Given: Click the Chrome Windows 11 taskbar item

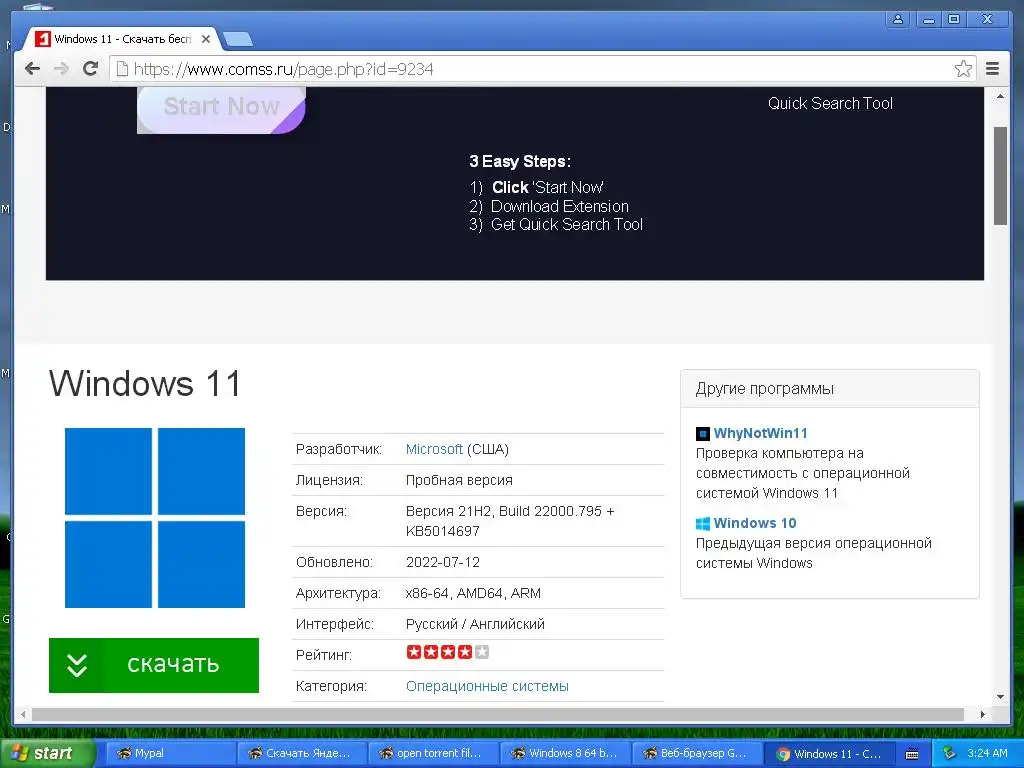Looking at the screenshot, I should pyautogui.click(x=829, y=753).
